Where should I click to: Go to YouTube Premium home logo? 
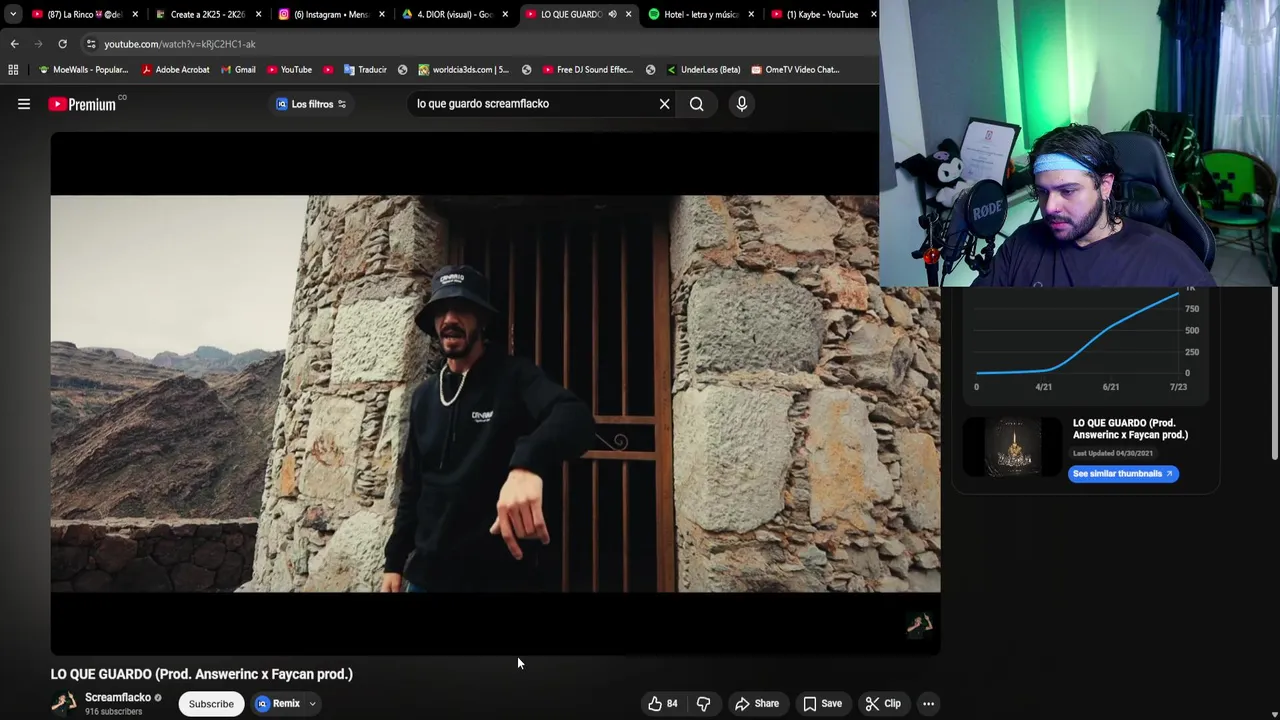(83, 104)
